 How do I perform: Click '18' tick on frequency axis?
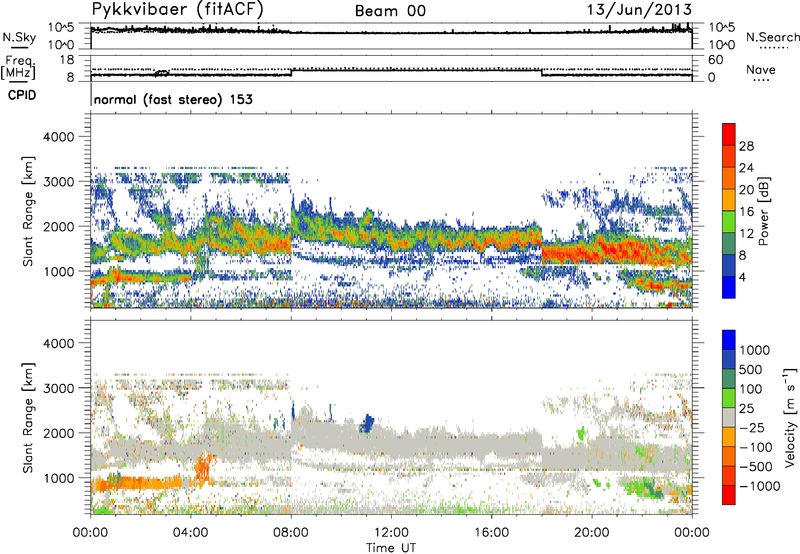[67, 60]
